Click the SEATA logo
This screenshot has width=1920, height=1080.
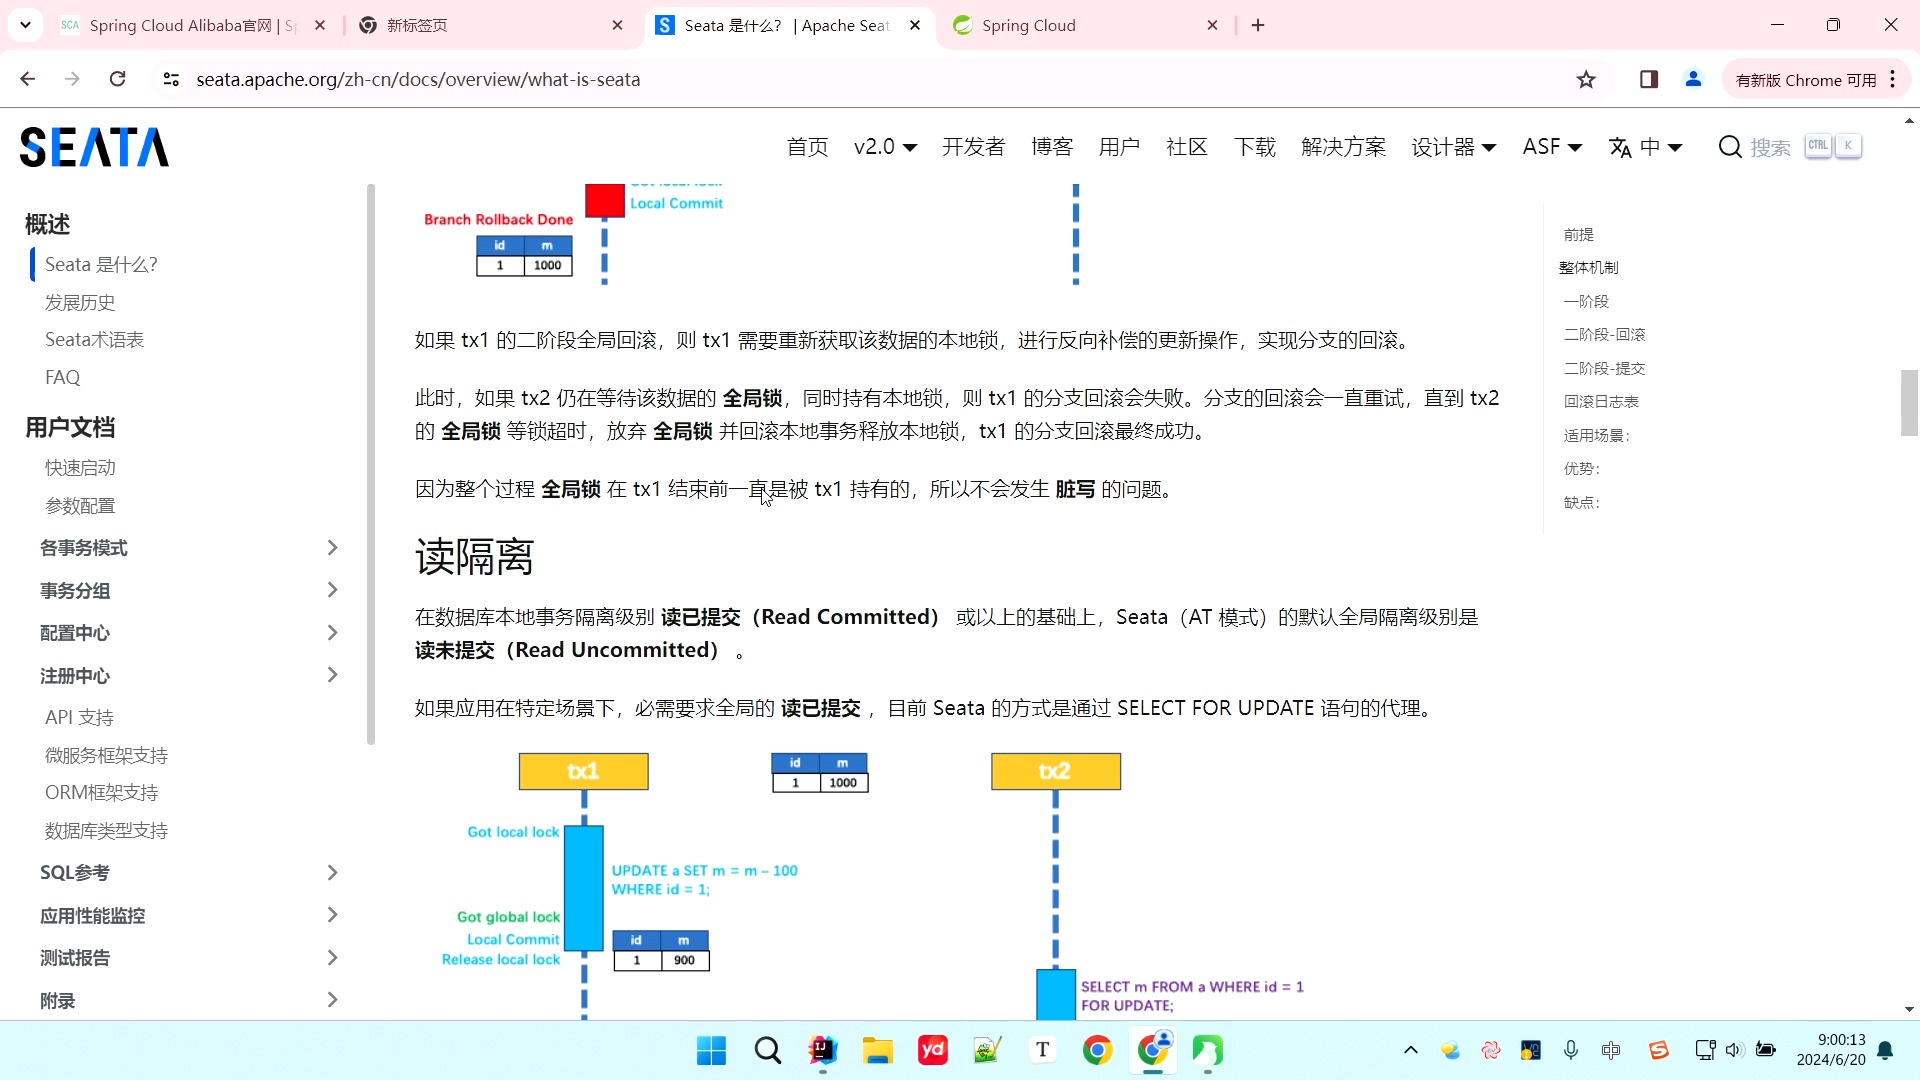tap(94, 147)
